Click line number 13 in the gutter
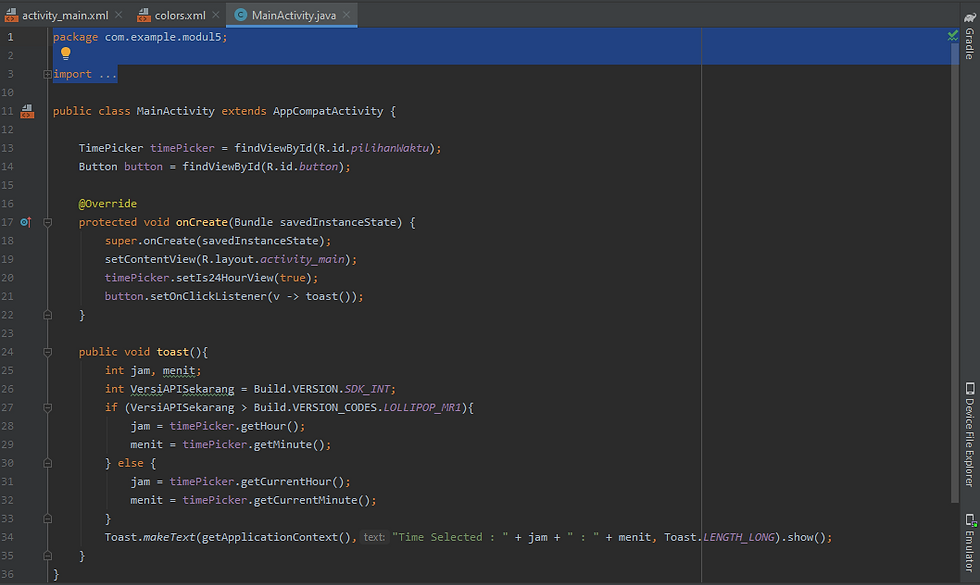This screenshot has height=585, width=980. click(8, 148)
